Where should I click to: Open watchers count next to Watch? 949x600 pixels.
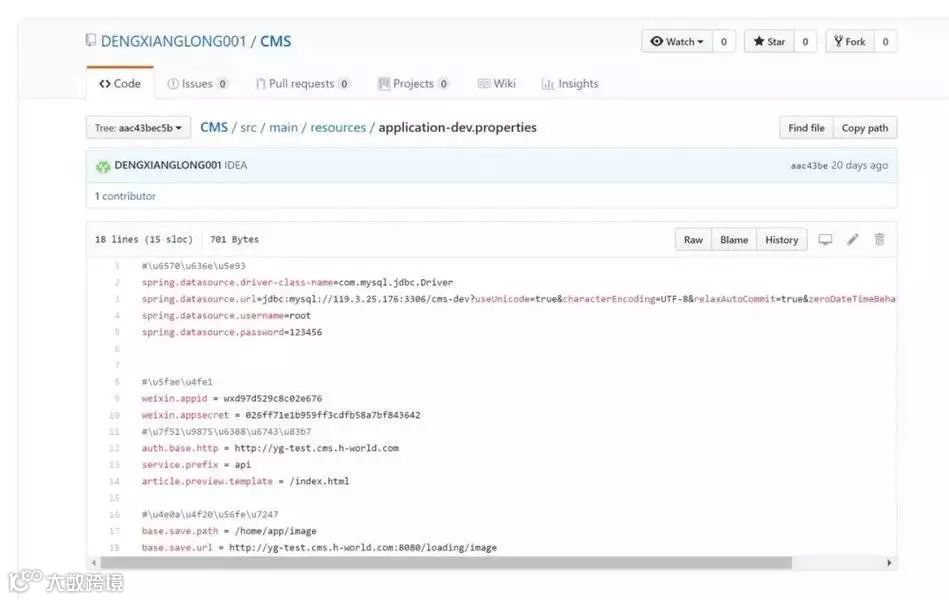pyautogui.click(x=724, y=42)
